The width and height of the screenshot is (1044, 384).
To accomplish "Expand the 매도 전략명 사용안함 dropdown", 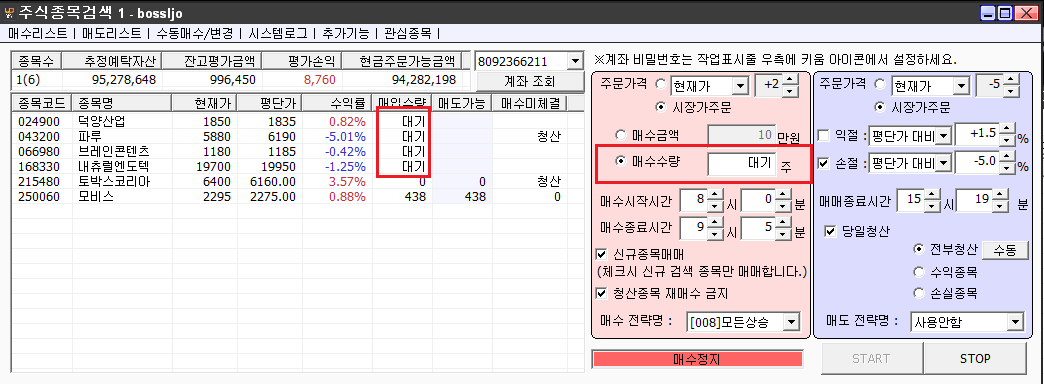I will tap(1015, 323).
